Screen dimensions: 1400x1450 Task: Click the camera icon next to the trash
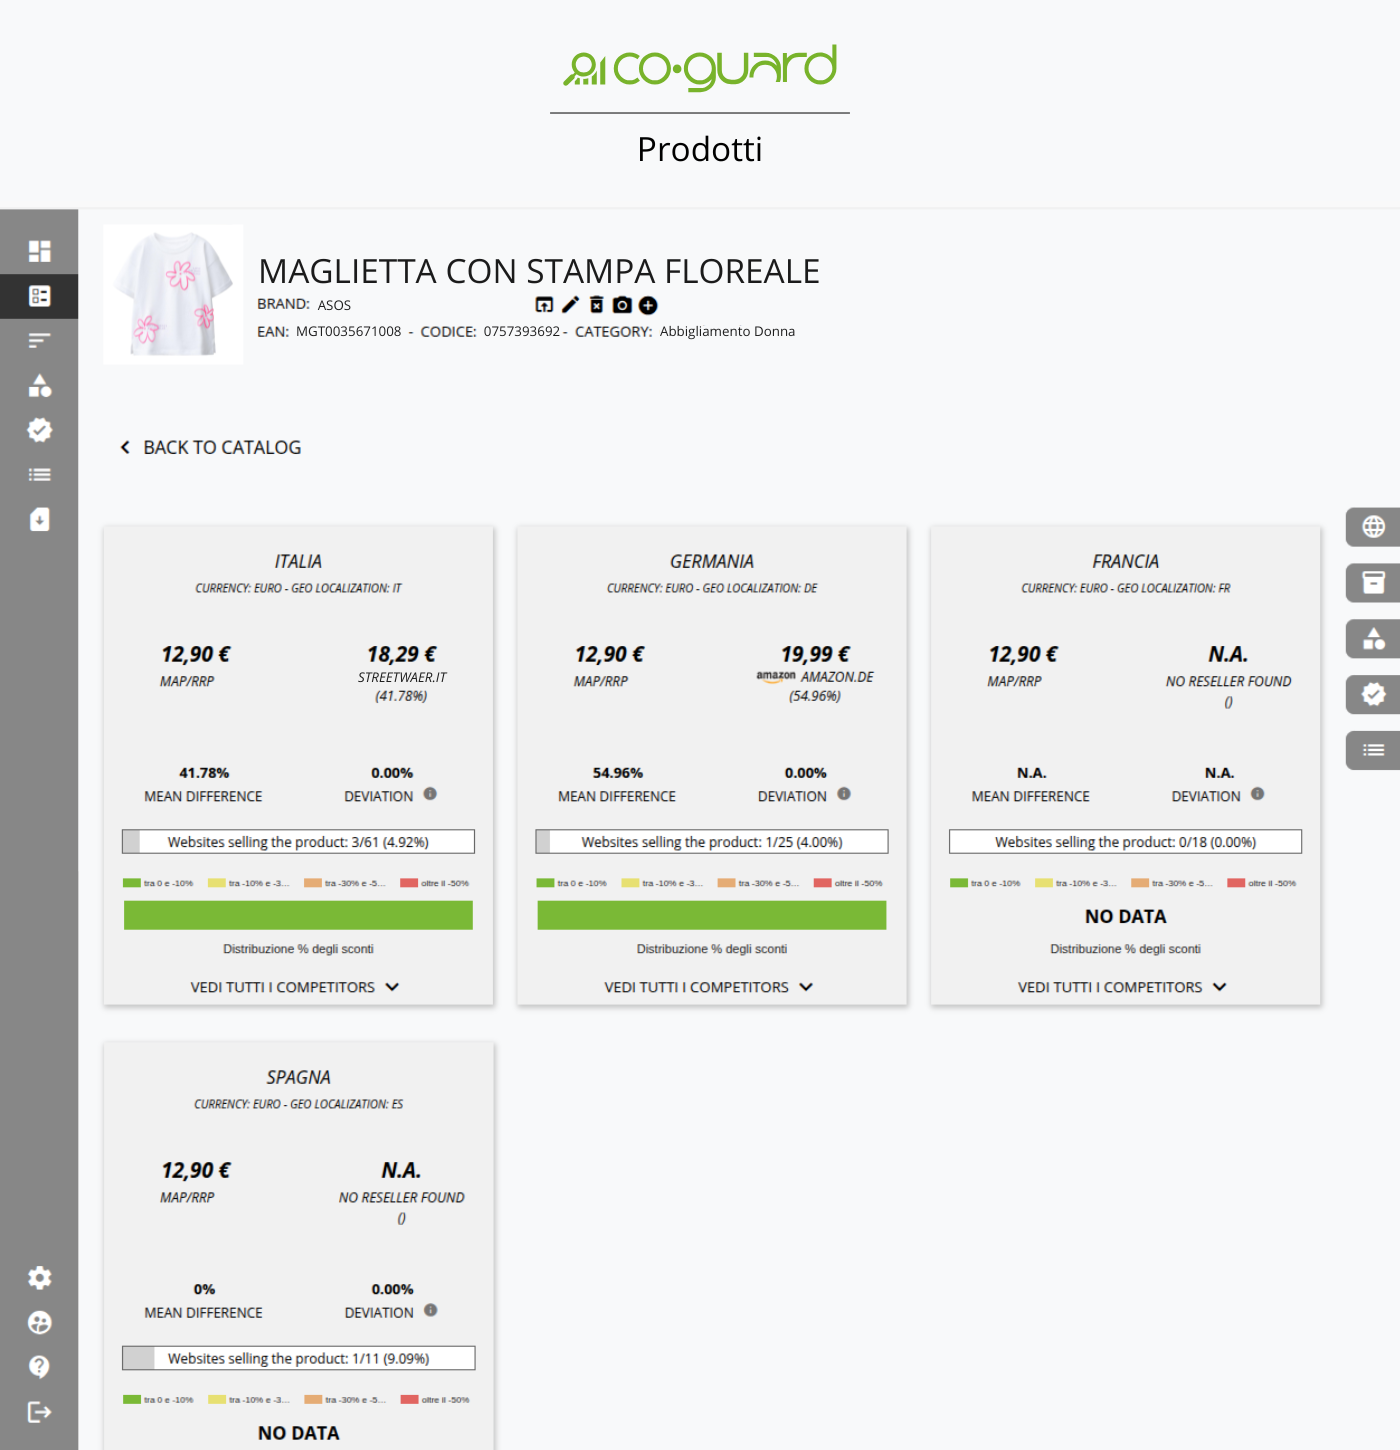[622, 305]
